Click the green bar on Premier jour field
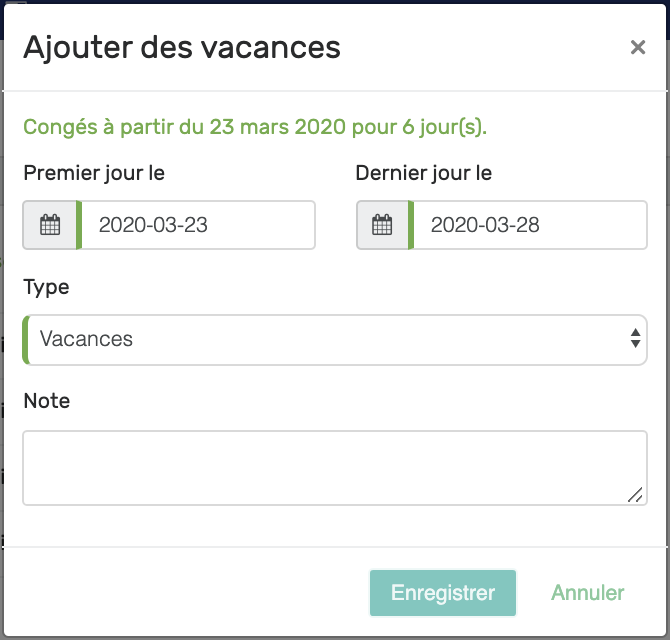The height and width of the screenshot is (640, 670). point(79,225)
